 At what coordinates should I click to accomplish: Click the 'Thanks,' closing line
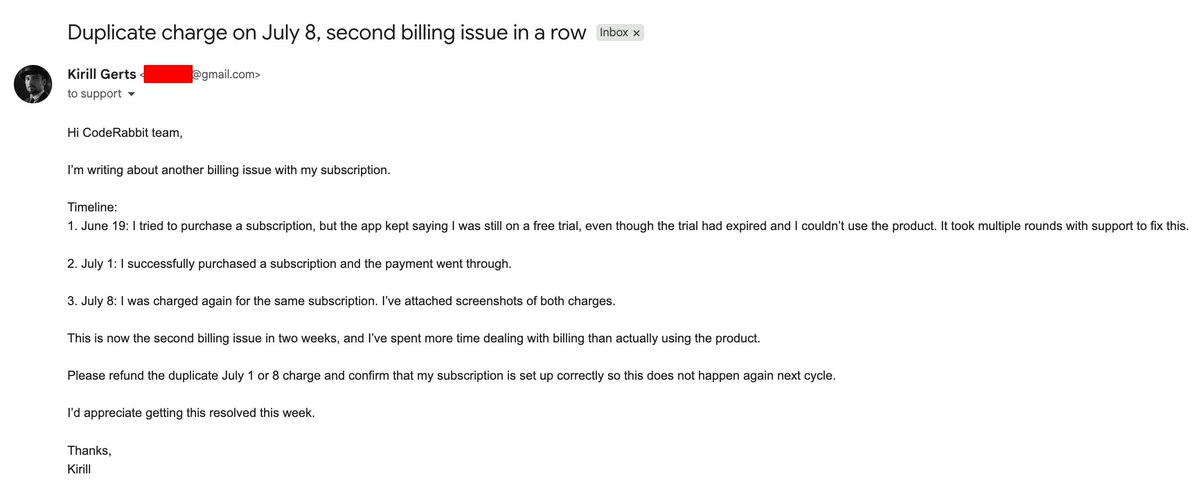(89, 450)
